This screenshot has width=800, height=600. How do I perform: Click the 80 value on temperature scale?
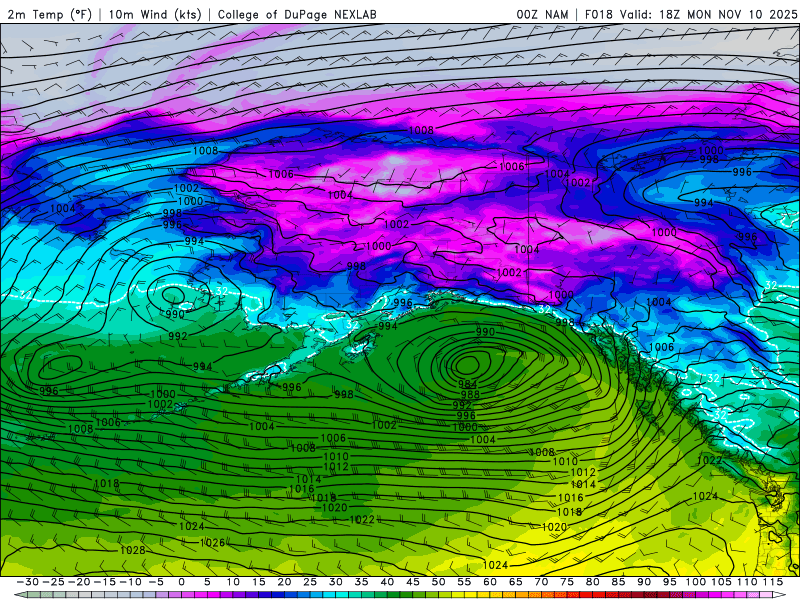coord(592,582)
